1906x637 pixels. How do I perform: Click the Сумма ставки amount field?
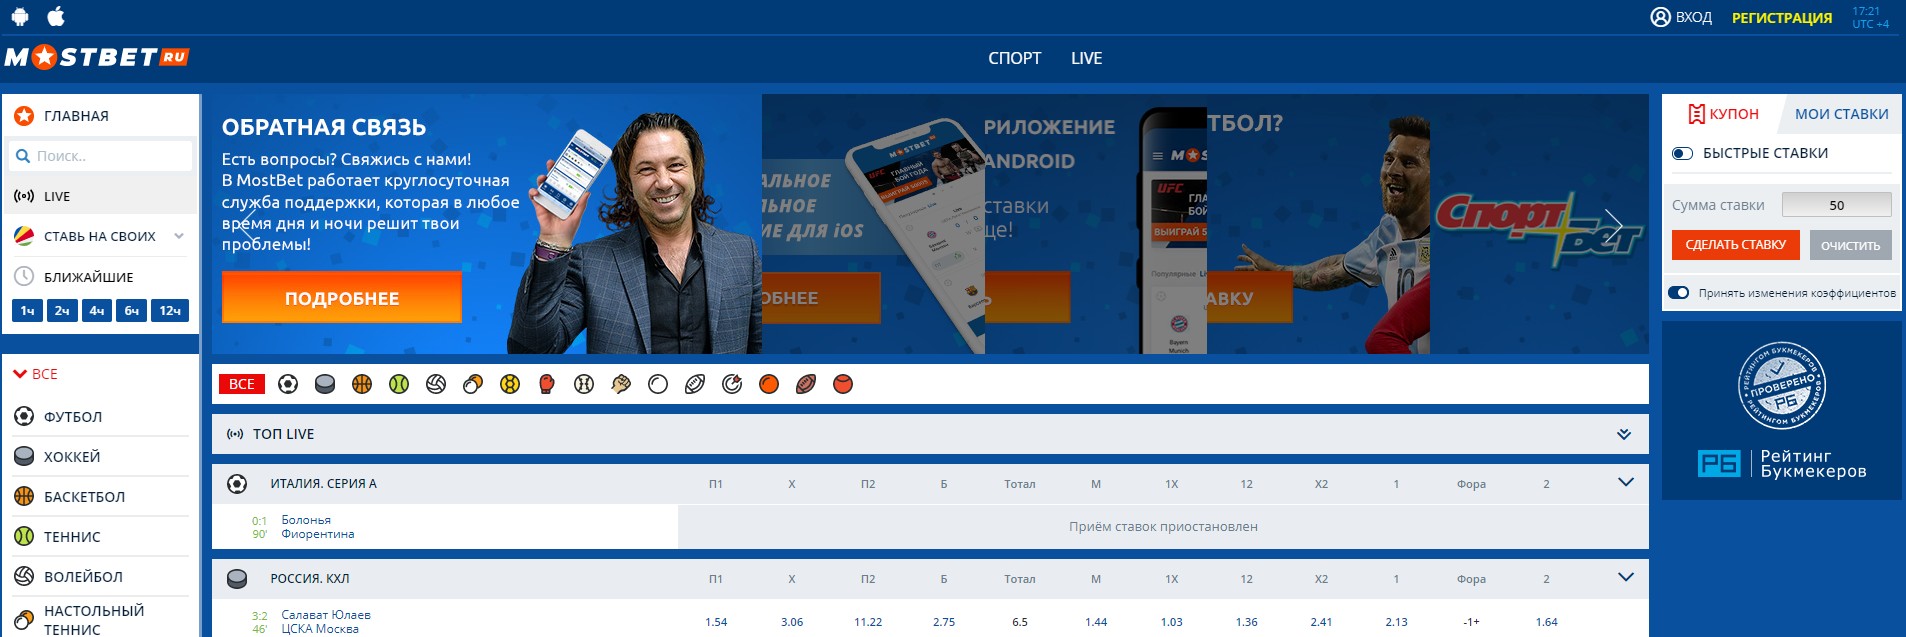(1837, 205)
